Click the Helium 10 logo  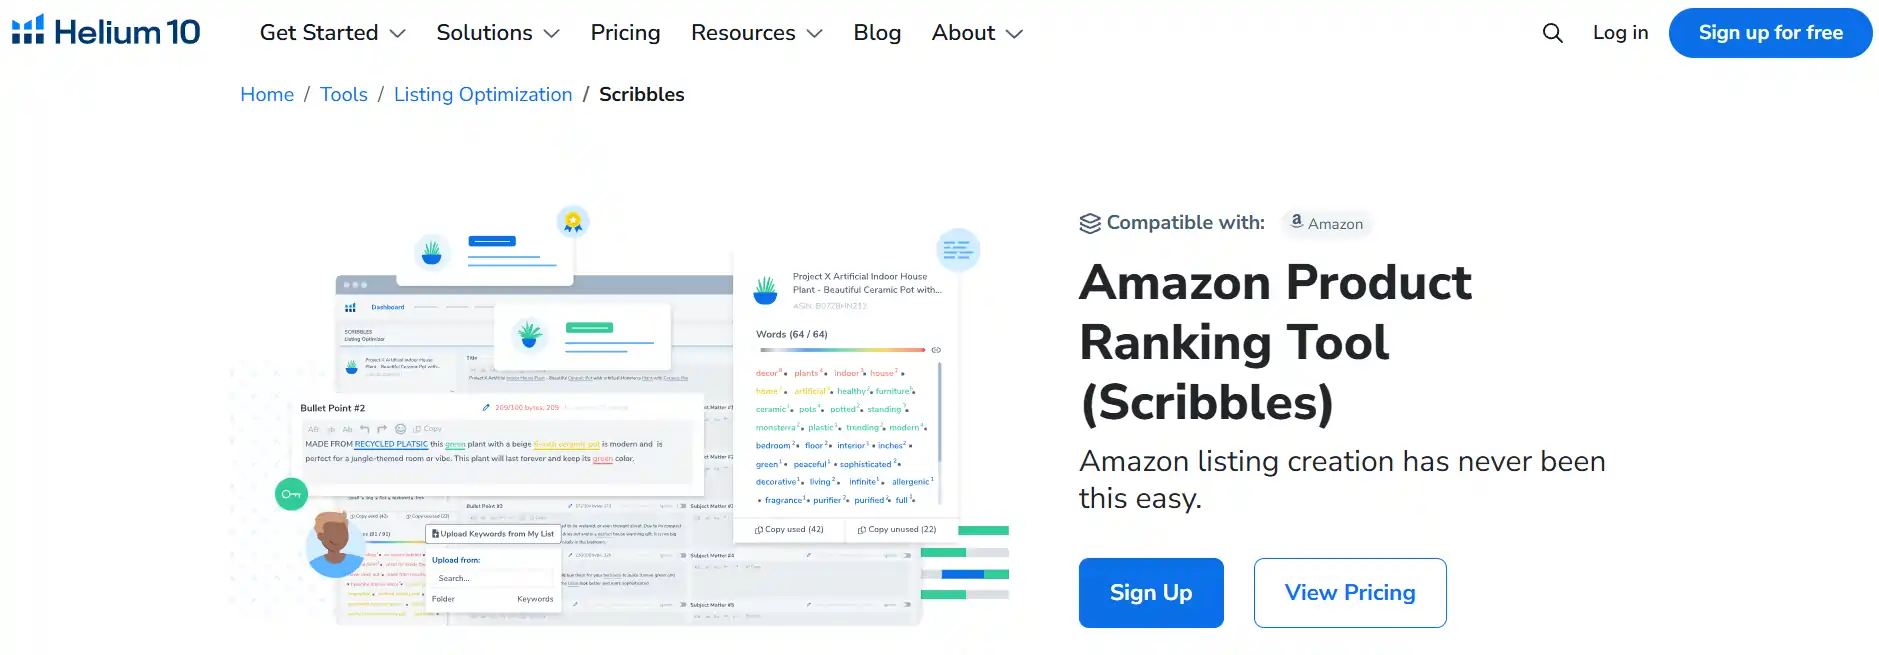pos(105,31)
